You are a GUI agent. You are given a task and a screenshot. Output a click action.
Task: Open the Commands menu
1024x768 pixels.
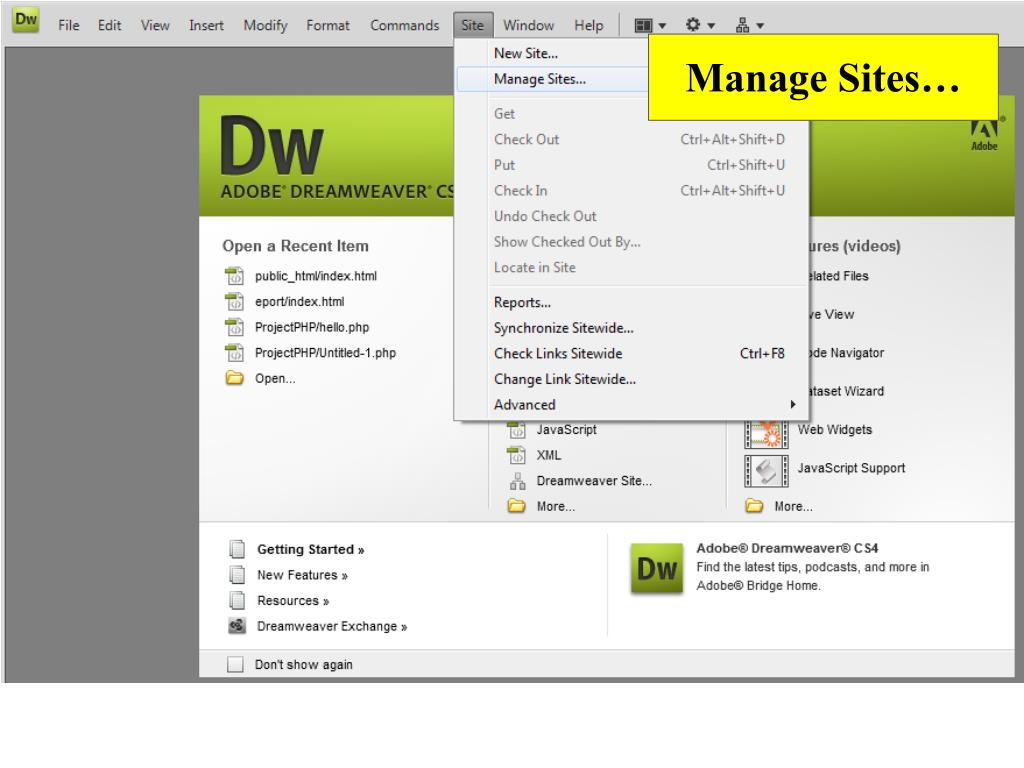tap(404, 25)
